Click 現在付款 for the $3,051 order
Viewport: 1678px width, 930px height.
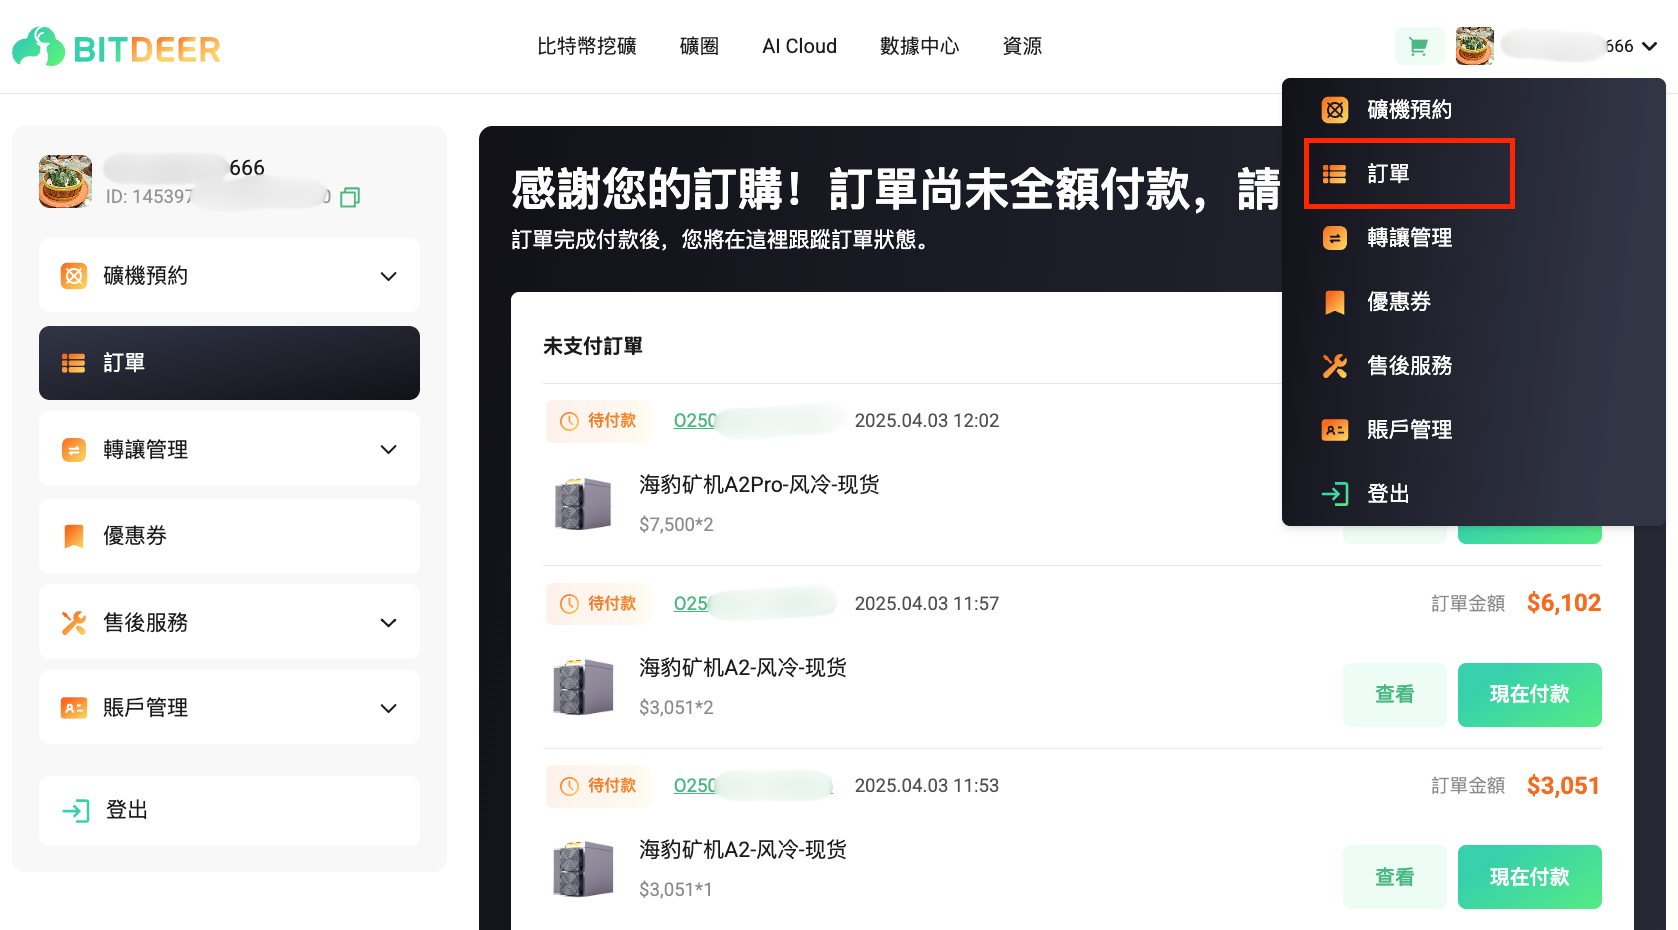point(1530,877)
